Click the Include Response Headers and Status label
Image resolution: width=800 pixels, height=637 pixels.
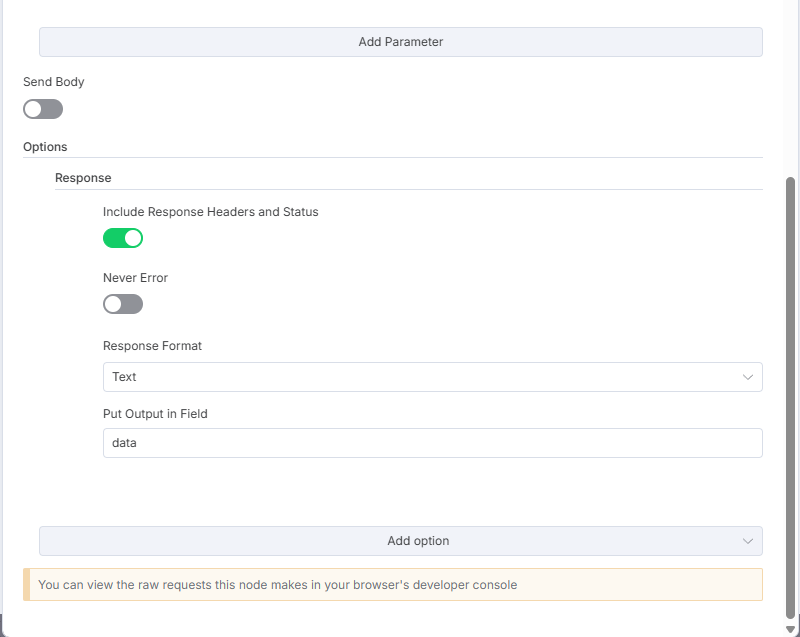211,212
